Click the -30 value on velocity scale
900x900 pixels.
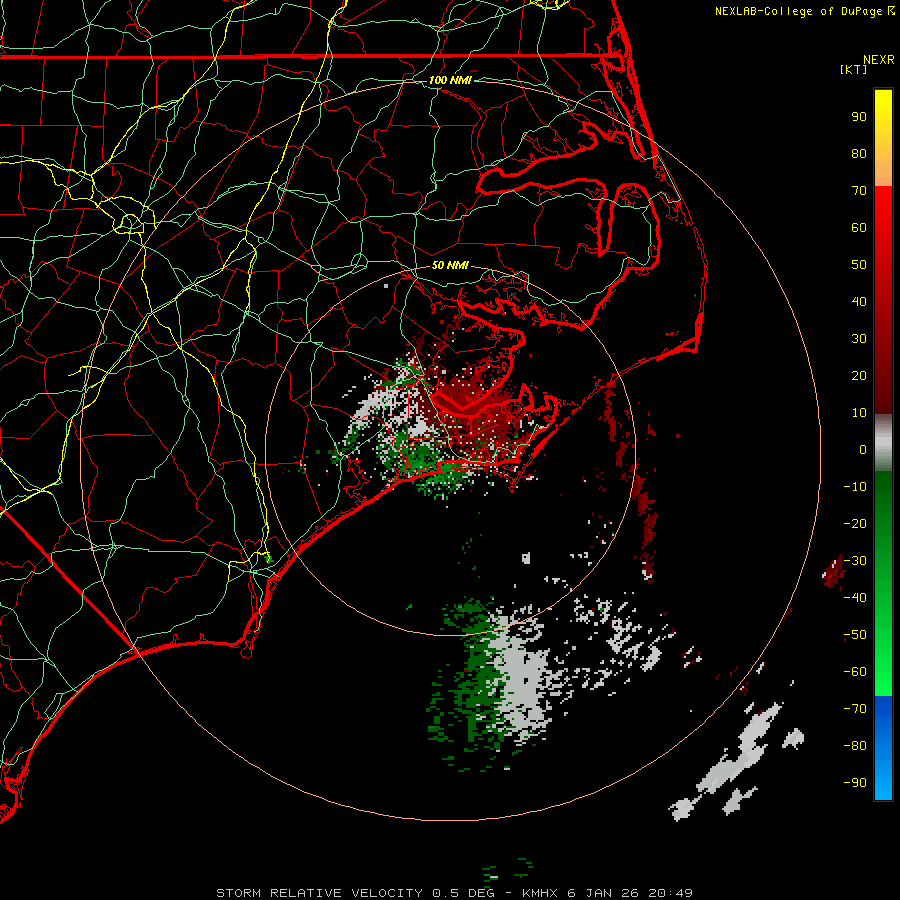(x=855, y=561)
